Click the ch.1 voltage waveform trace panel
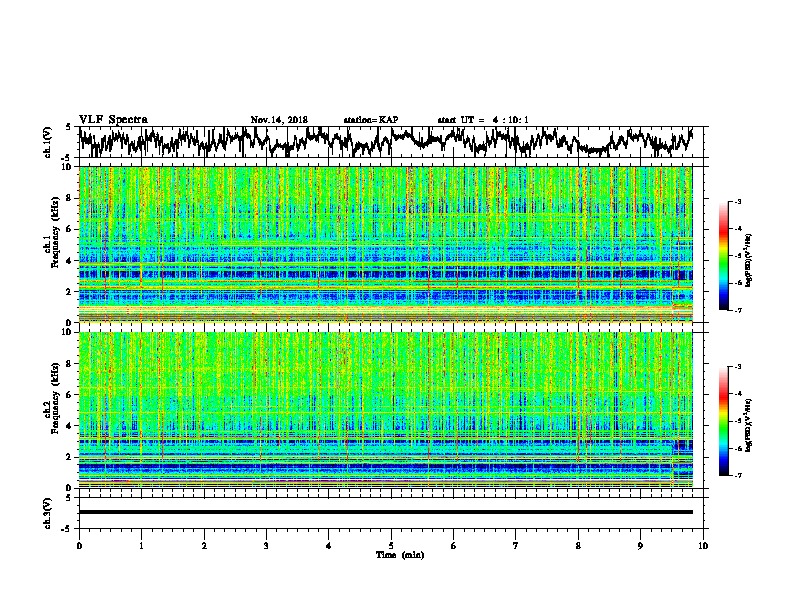Viewport: 792px width, 612px height. (x=391, y=142)
